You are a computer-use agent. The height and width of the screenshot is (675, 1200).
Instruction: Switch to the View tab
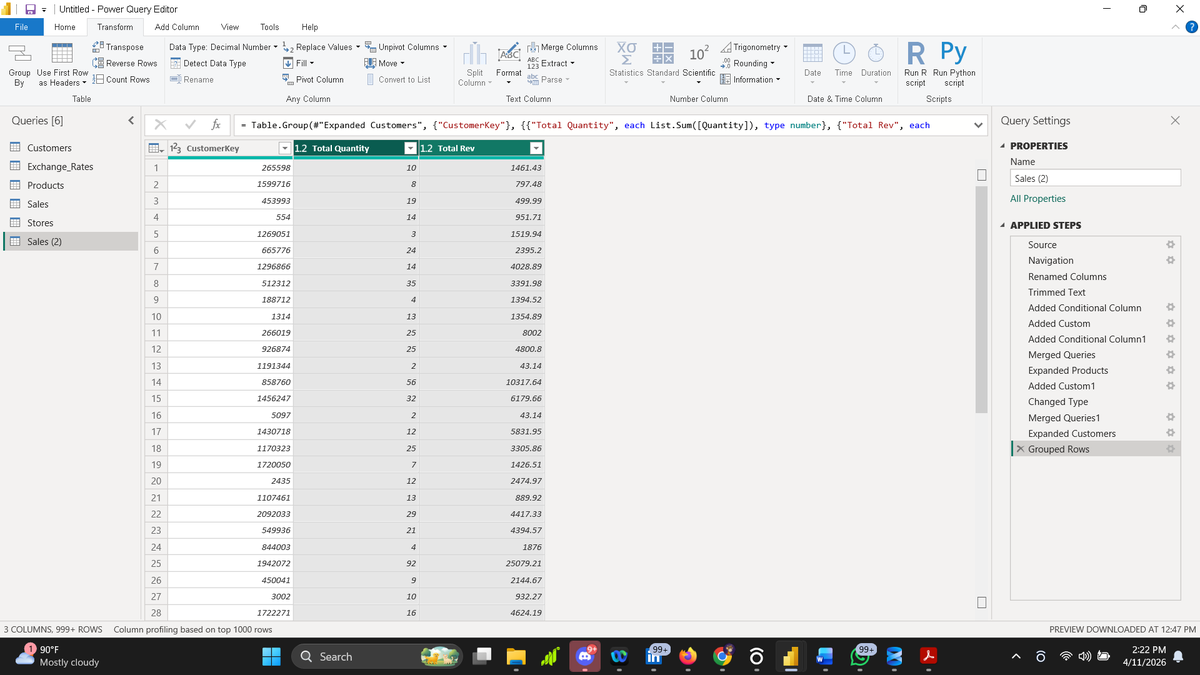point(229,27)
